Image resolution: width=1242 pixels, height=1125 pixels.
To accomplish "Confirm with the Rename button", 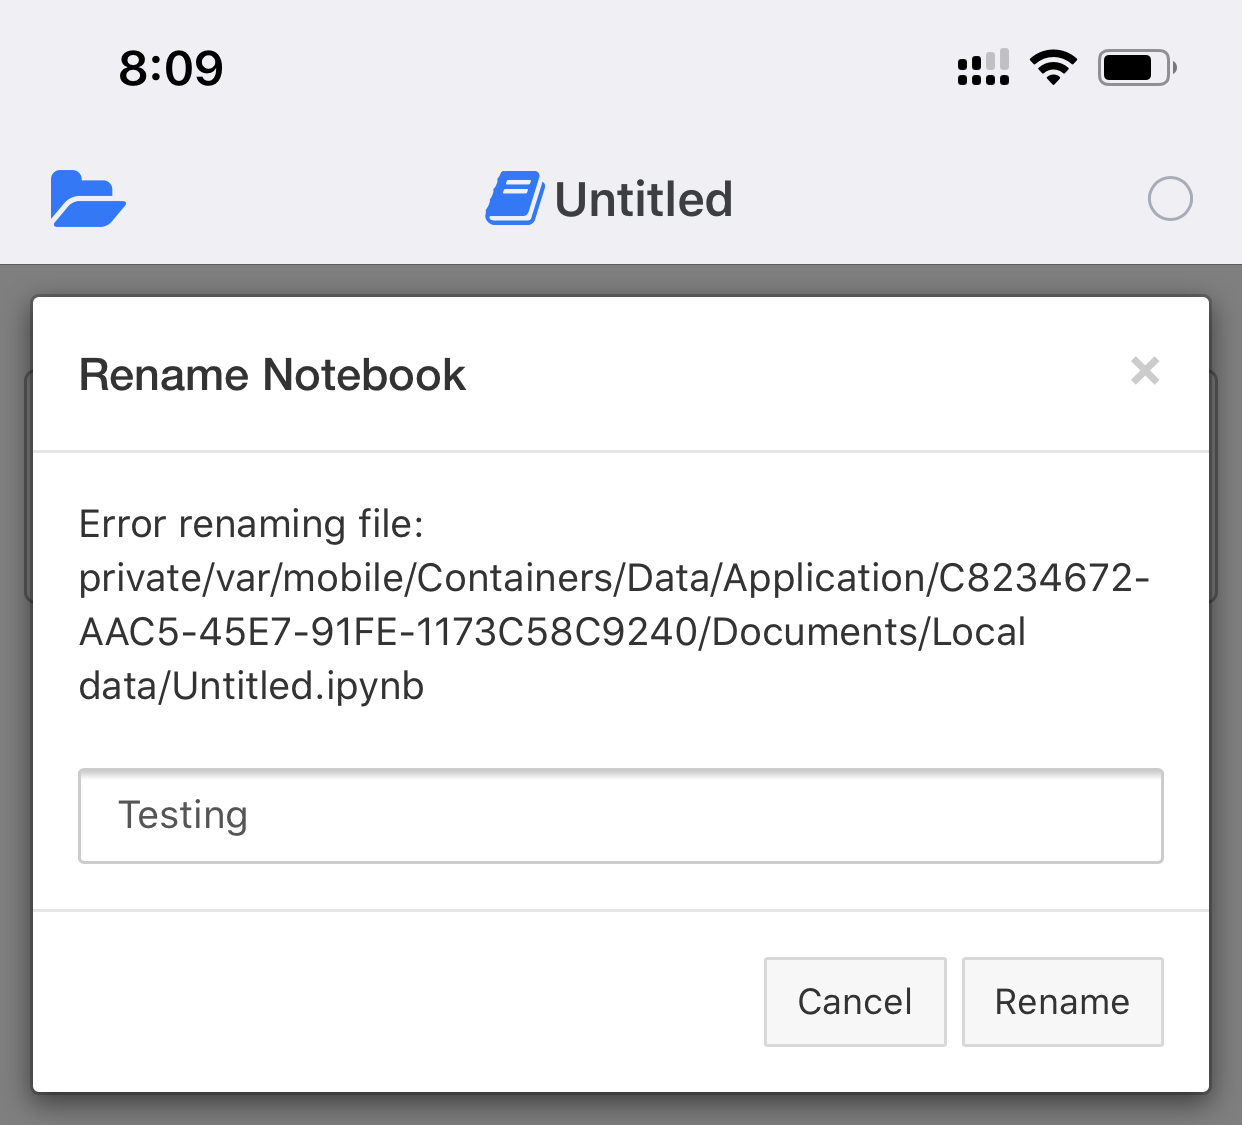I will (1062, 1002).
